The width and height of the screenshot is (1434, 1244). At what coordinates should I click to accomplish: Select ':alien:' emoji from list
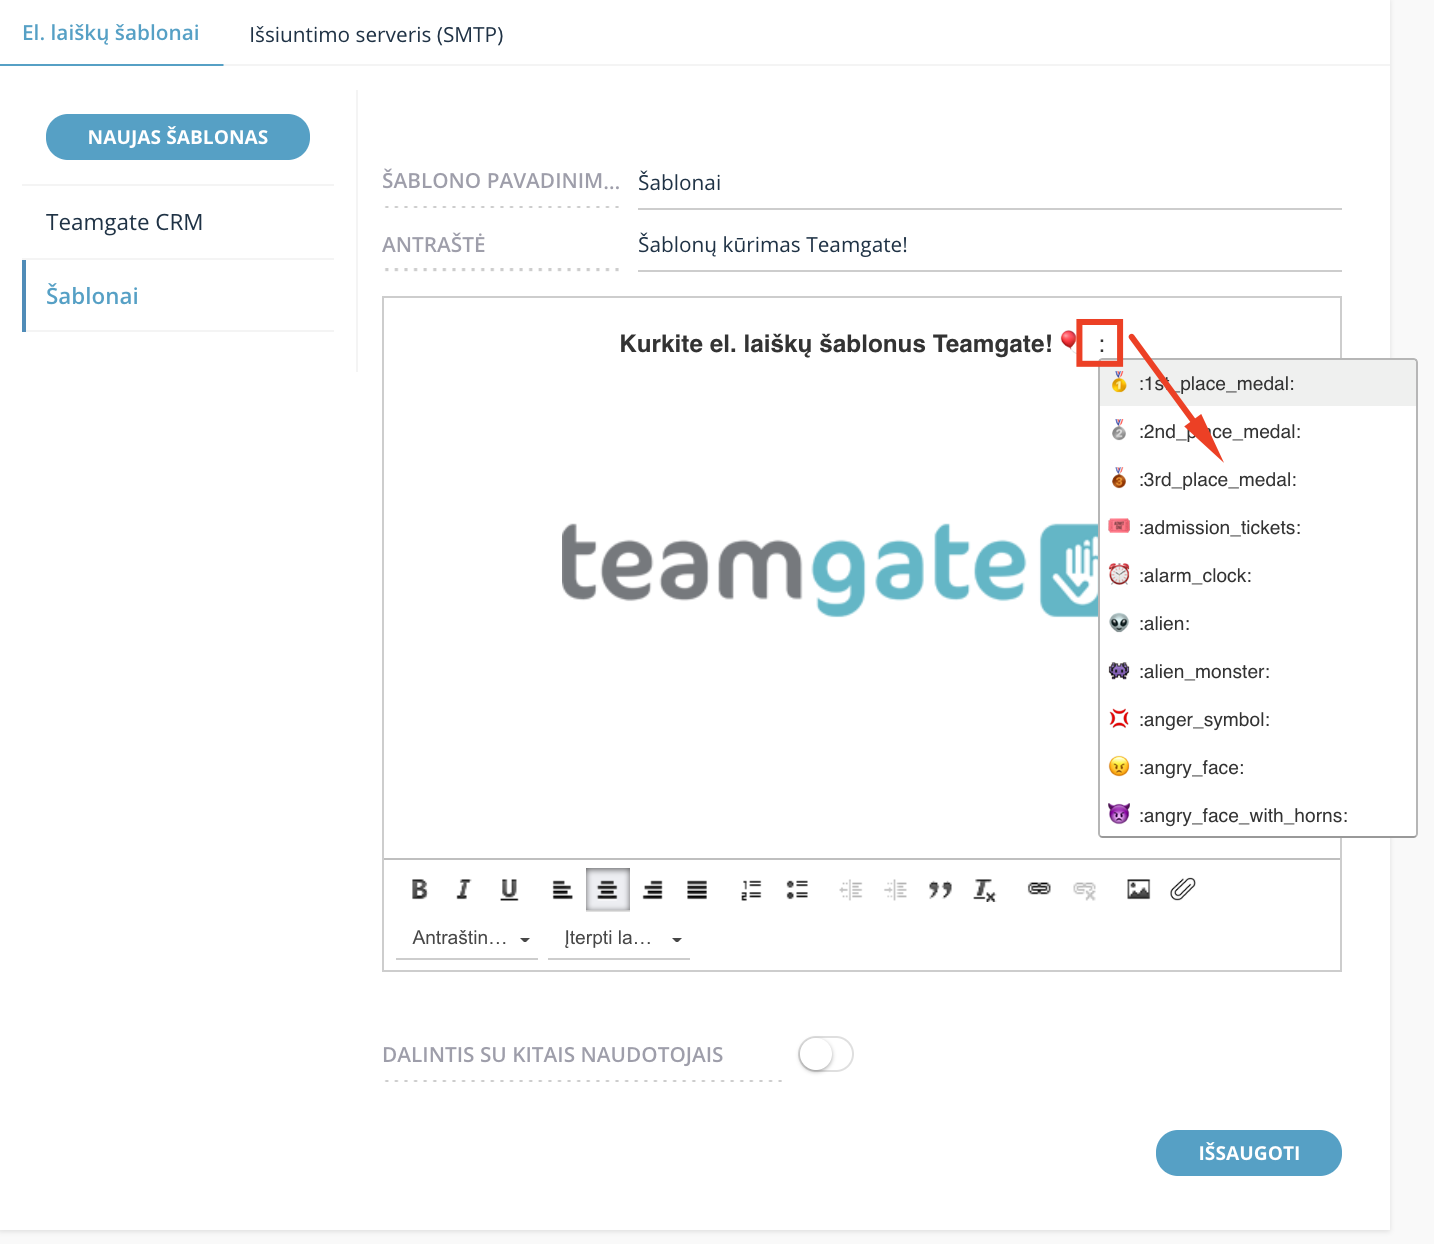[1258, 624]
